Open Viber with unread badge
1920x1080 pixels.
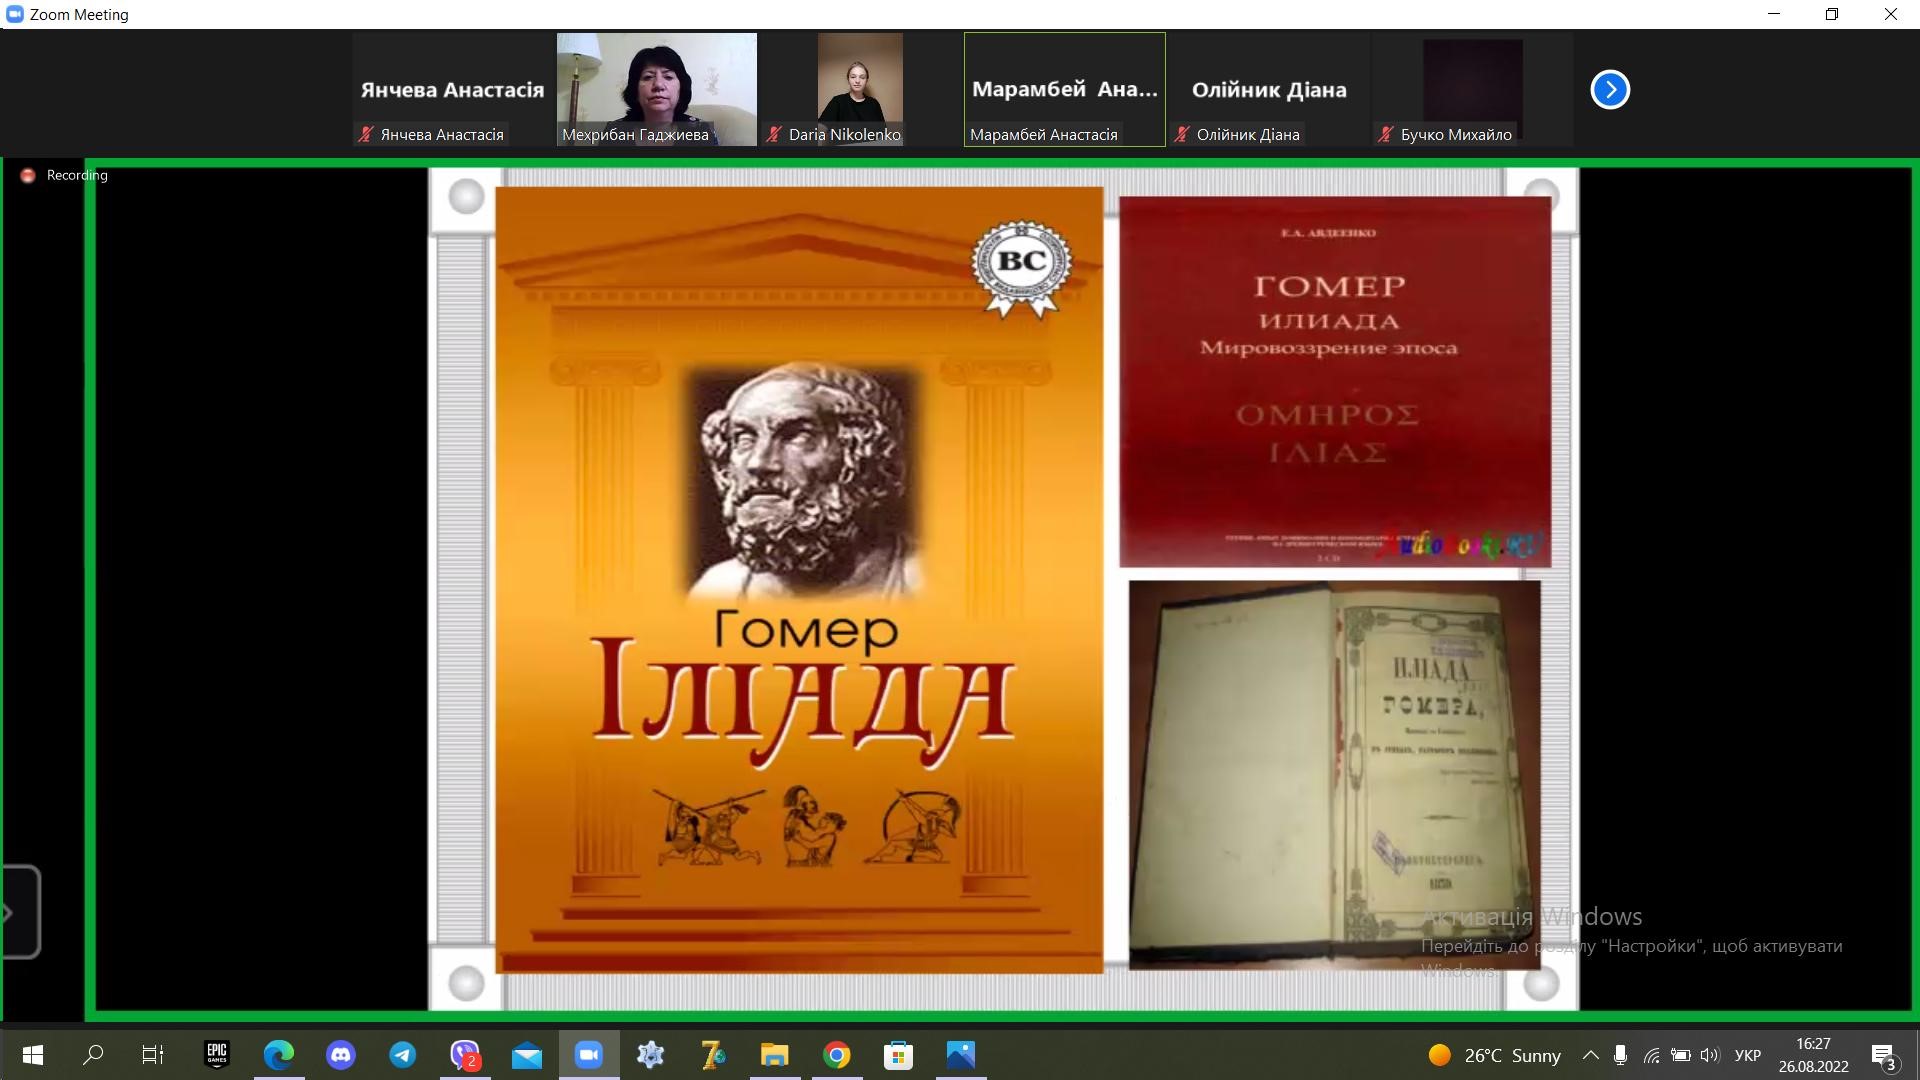(465, 1054)
